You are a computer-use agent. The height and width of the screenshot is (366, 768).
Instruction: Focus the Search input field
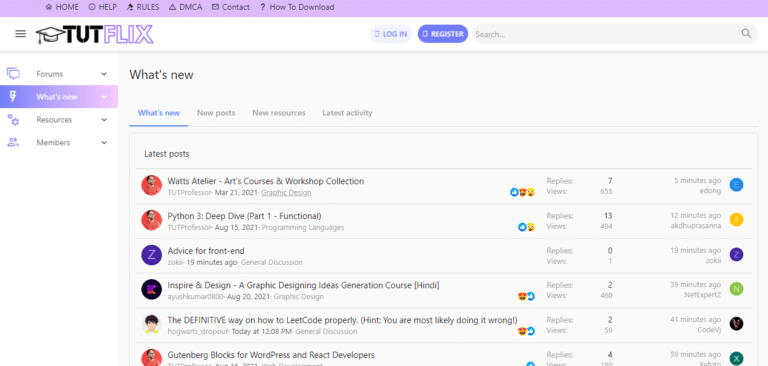coord(606,34)
